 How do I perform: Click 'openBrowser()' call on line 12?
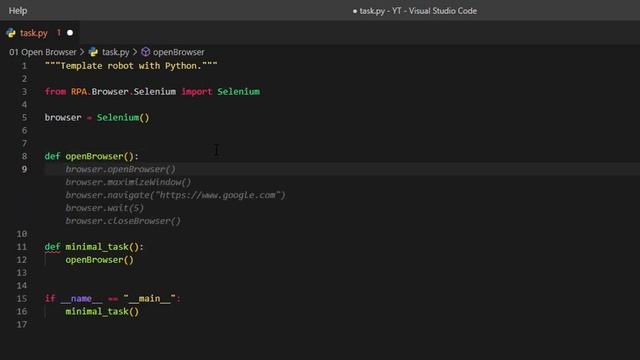pyautogui.click(x=100, y=260)
